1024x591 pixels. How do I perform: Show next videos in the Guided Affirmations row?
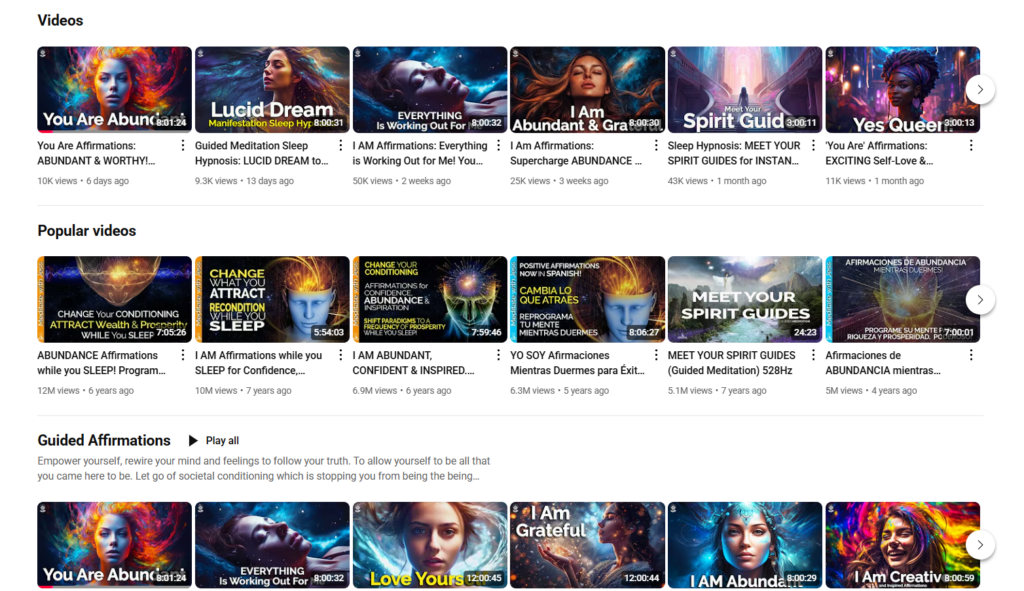(x=980, y=545)
